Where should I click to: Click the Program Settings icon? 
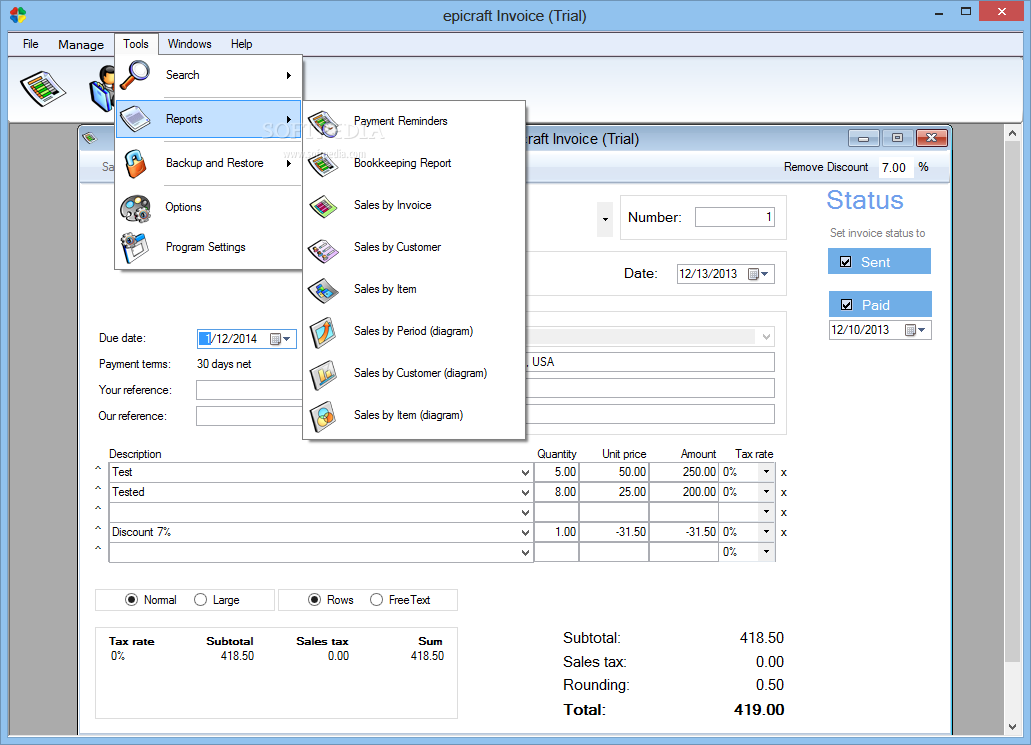(135, 247)
